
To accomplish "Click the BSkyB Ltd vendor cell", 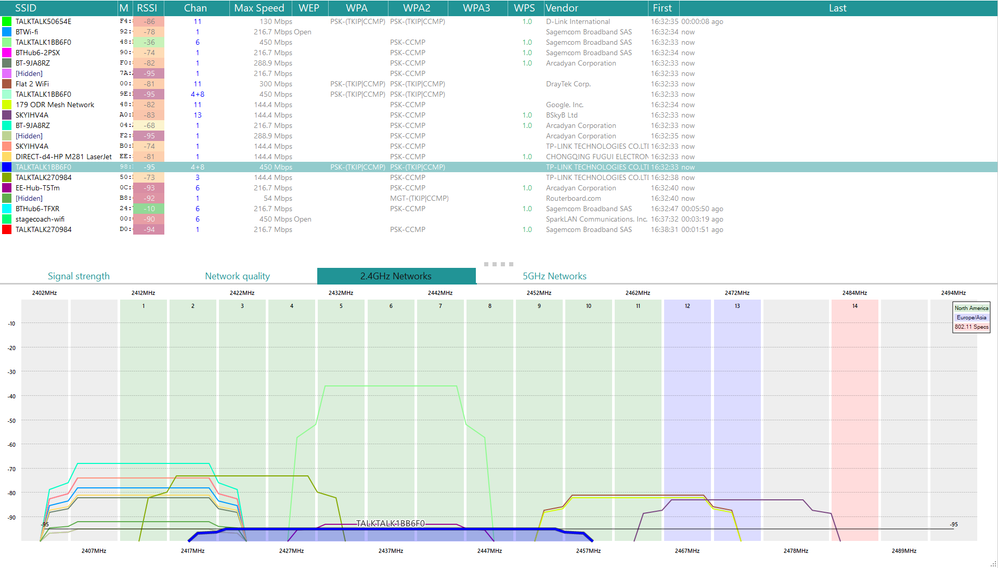I will 561,115.
